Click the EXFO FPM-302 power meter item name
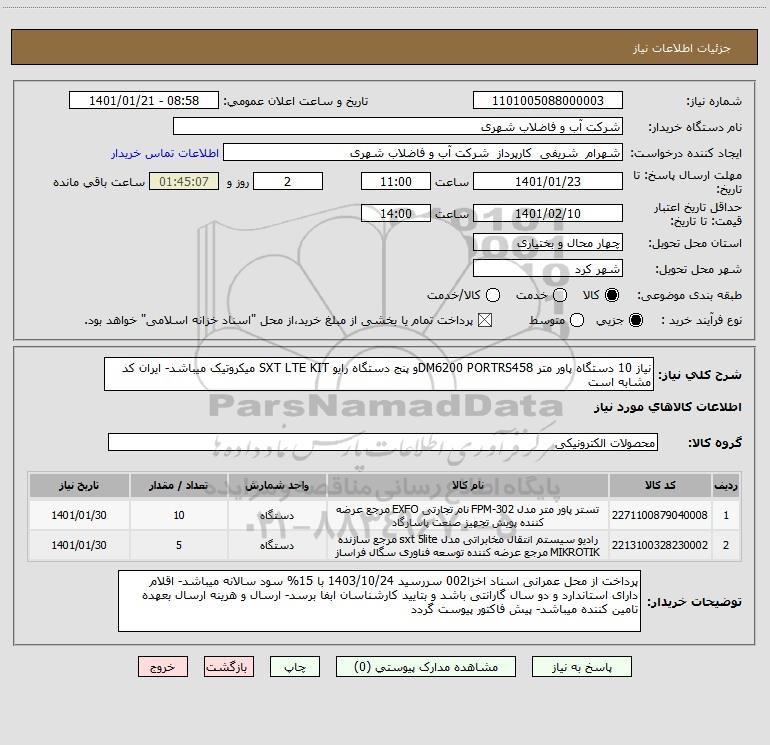The height and width of the screenshot is (745, 770). click(x=468, y=516)
